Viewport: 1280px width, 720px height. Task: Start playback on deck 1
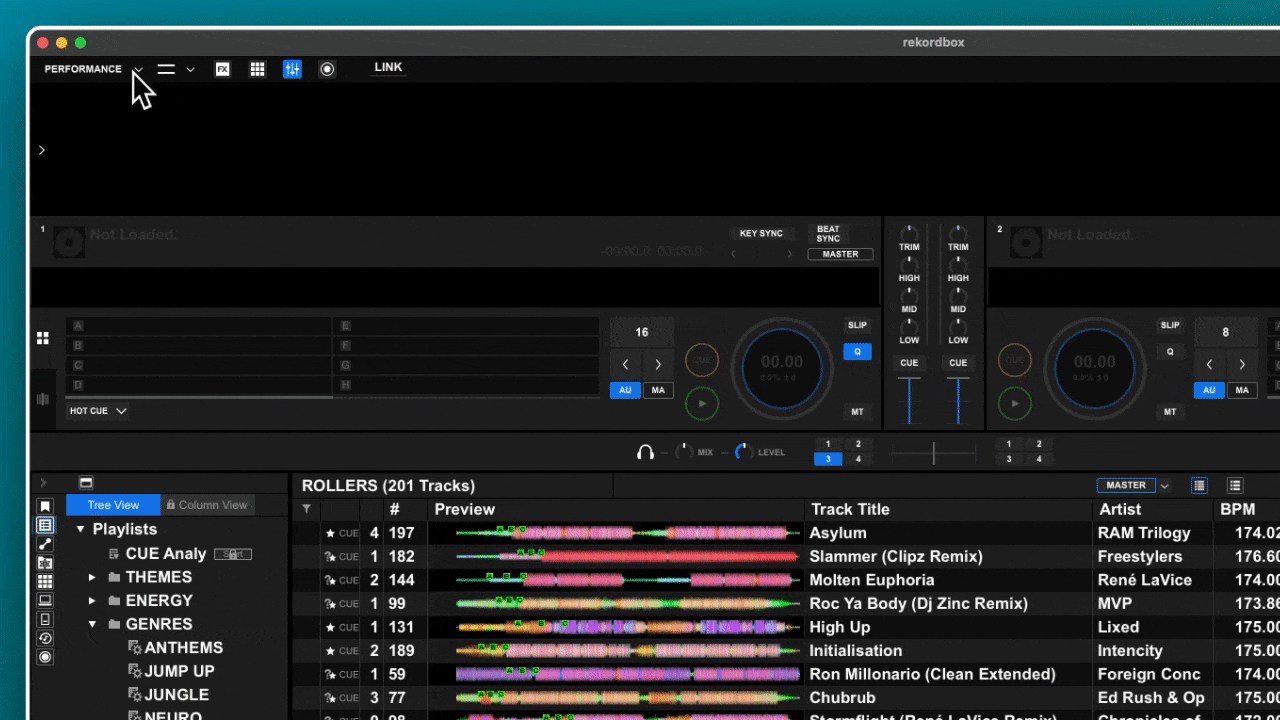702,403
